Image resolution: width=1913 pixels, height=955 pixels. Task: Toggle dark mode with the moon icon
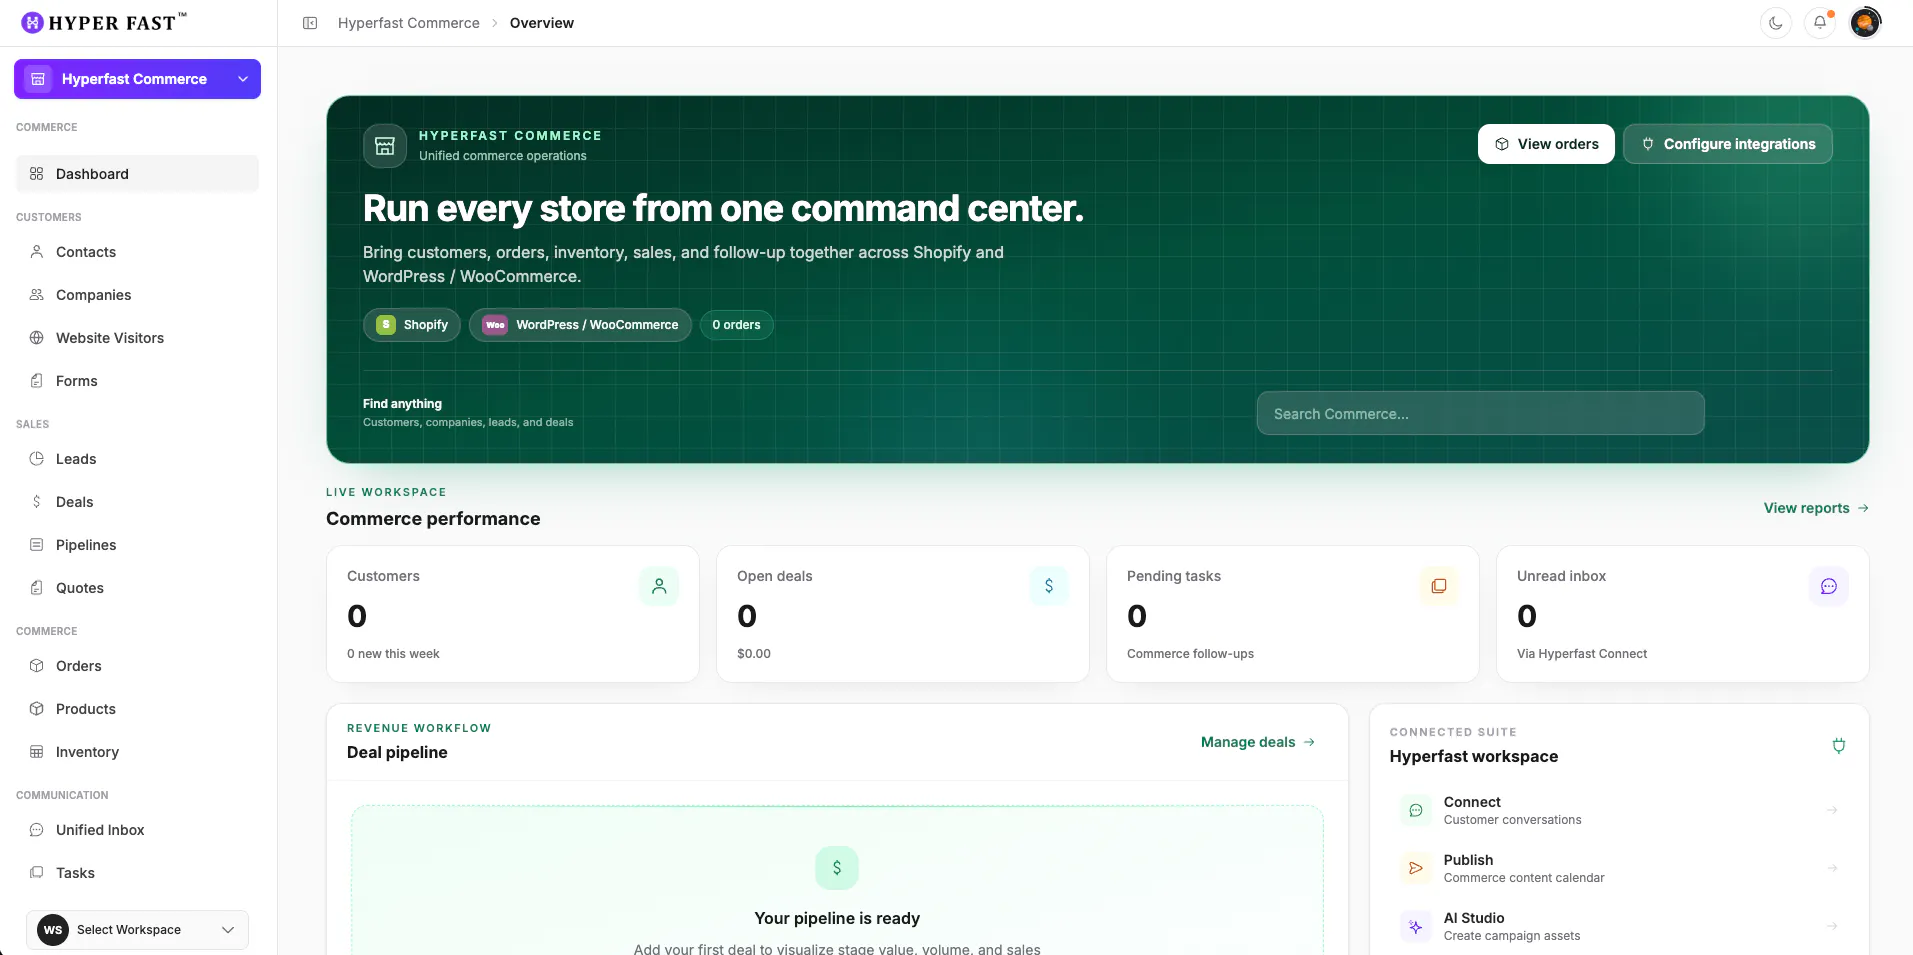(1776, 23)
